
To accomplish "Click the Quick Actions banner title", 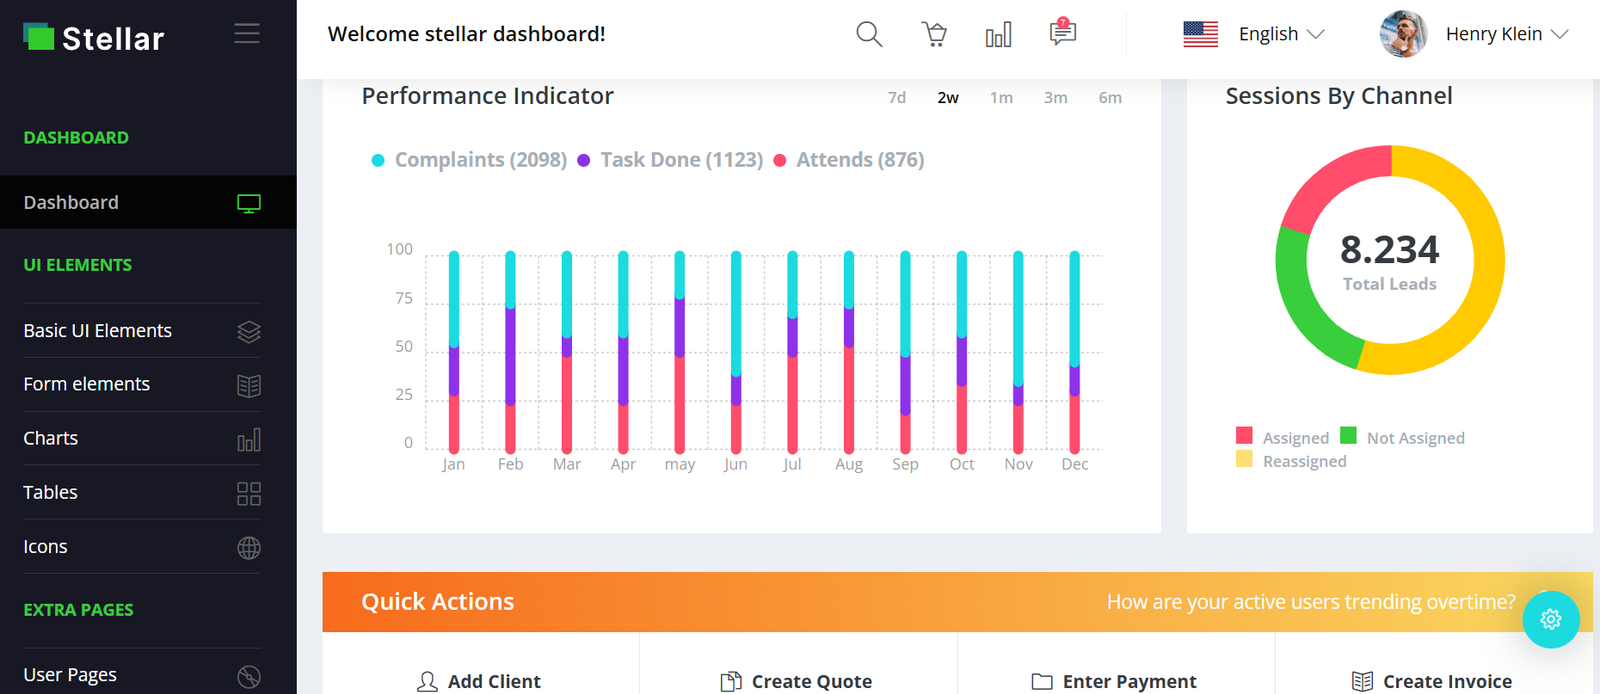I will (438, 602).
